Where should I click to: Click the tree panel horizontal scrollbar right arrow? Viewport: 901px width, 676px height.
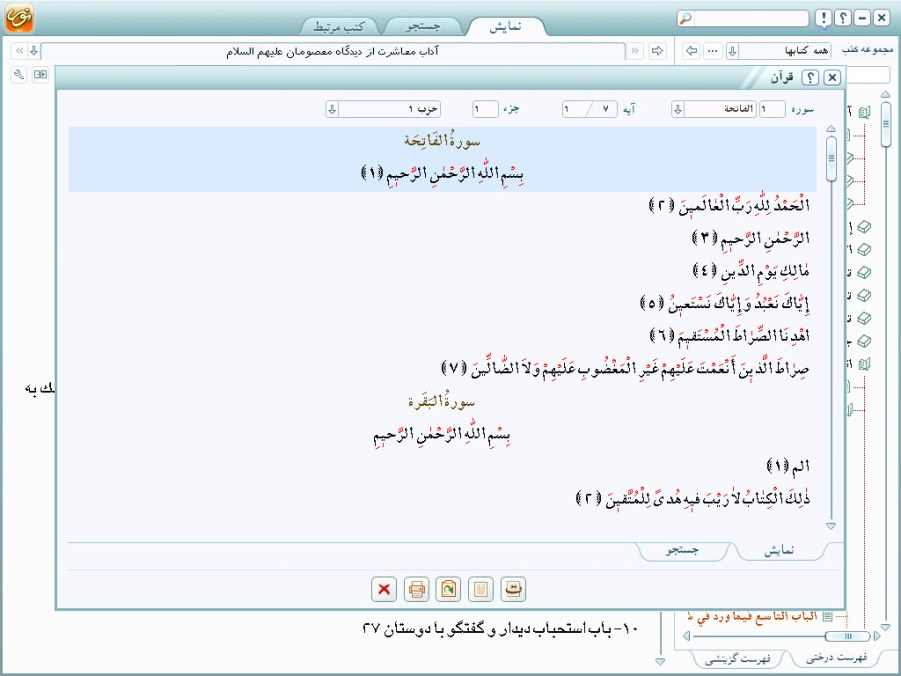[877, 636]
